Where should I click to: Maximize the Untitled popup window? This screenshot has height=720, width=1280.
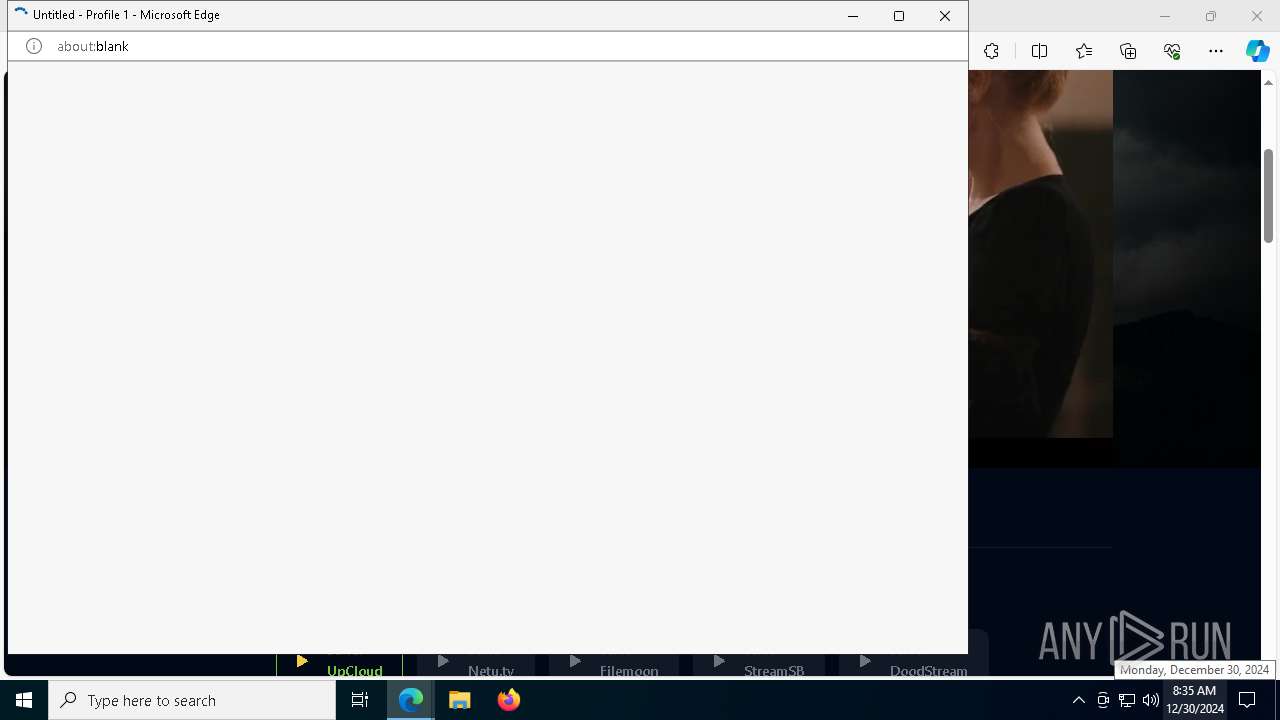[899, 16]
